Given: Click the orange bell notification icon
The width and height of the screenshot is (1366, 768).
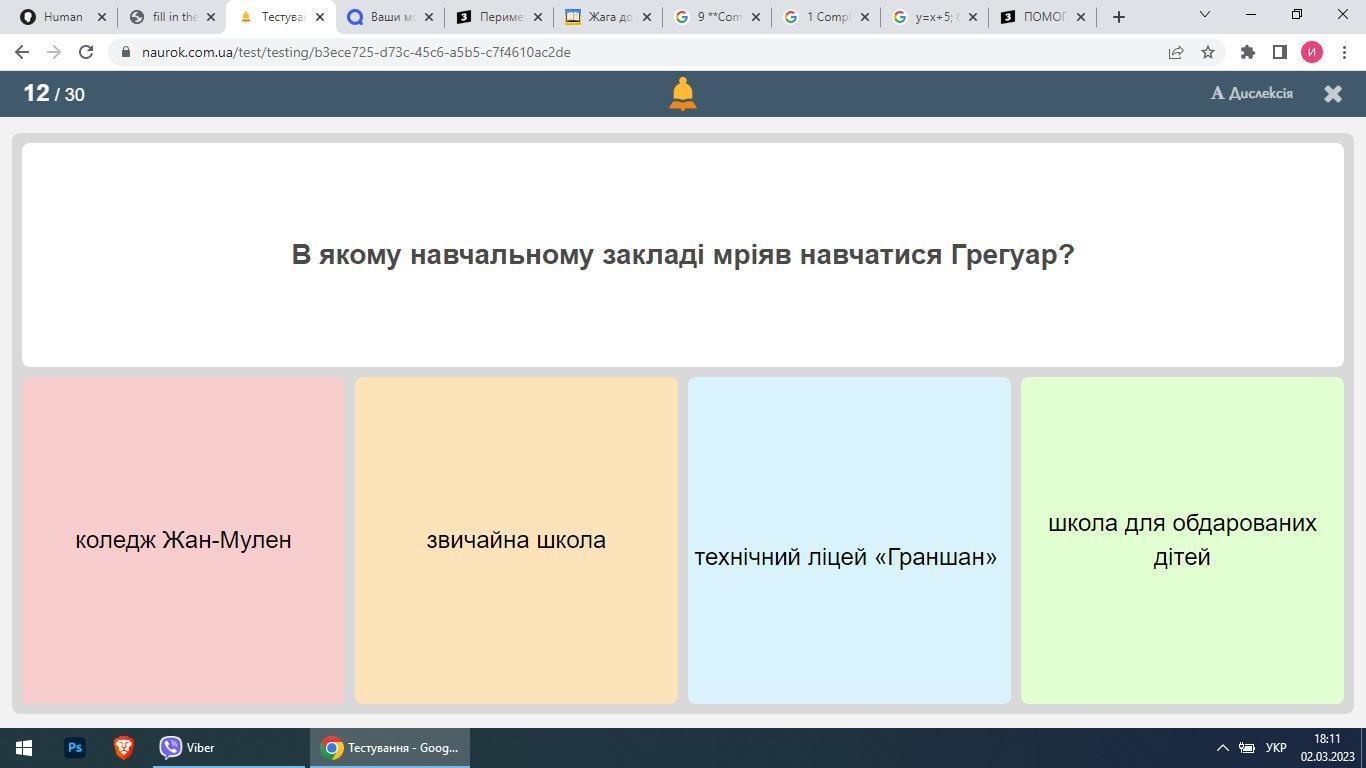Looking at the screenshot, I should (682, 94).
